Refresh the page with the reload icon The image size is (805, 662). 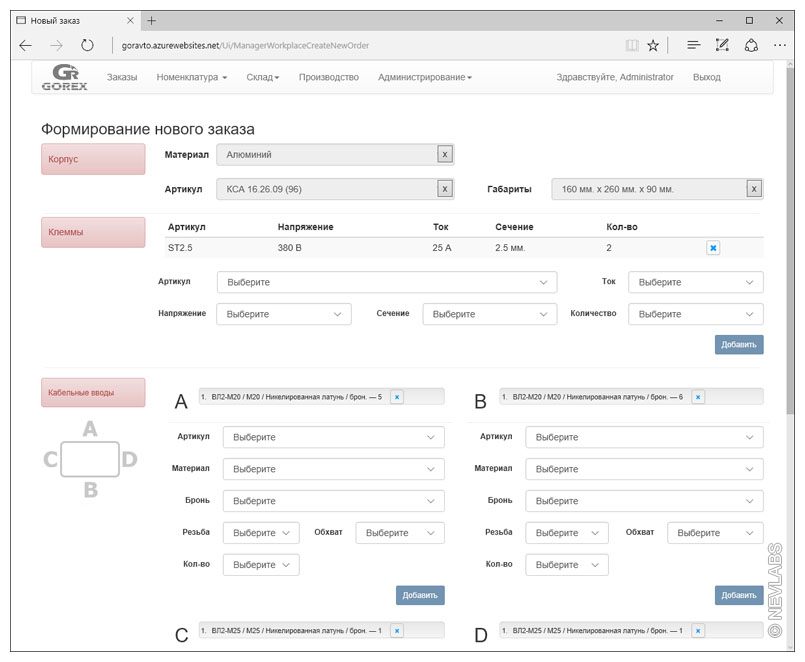[x=87, y=45]
